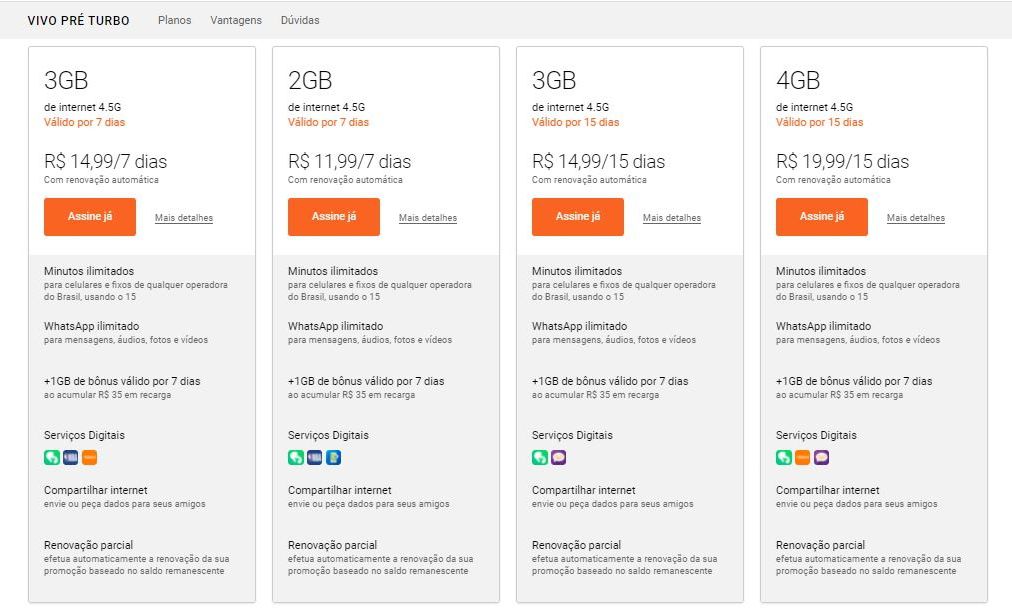Image resolution: width=1012 pixels, height=609 pixels.
Task: Click orange service icon in 4GB plan
Action: tap(802, 457)
